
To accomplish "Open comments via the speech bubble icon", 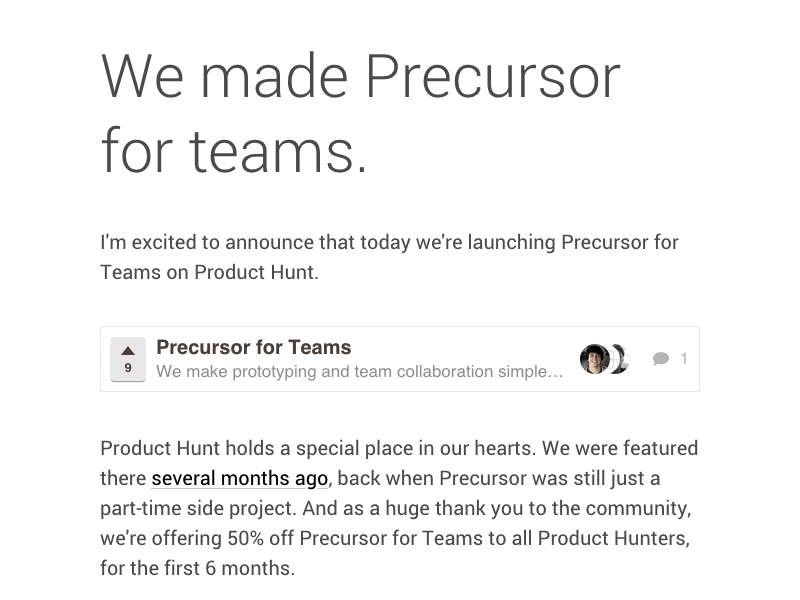I will 661,358.
